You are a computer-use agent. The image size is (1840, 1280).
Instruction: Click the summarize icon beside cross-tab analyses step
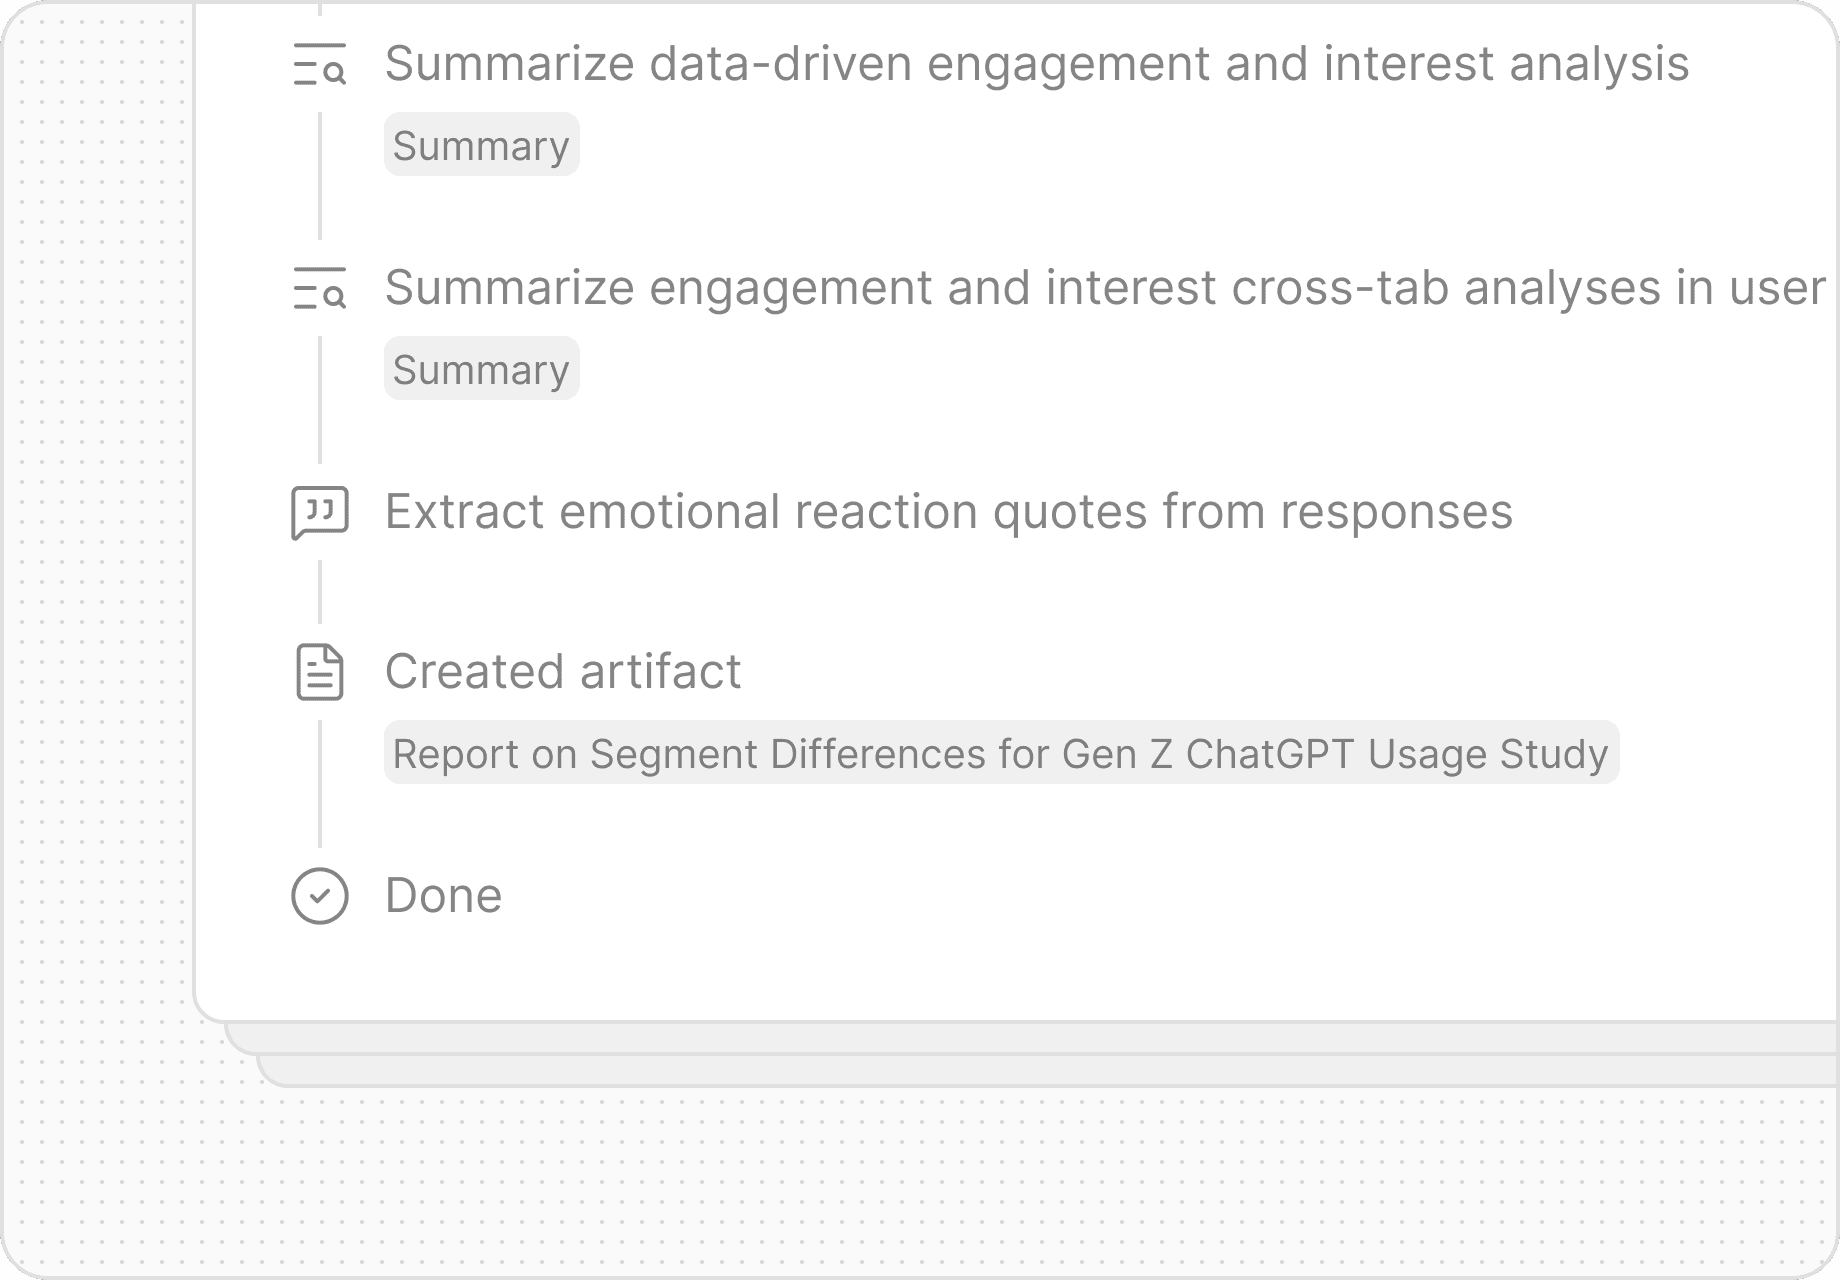click(319, 288)
